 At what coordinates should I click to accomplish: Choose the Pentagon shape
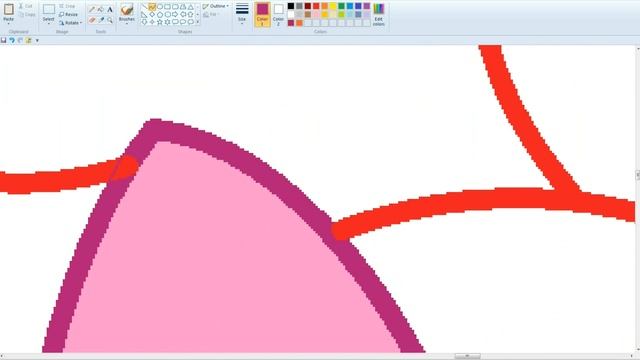click(x=160, y=14)
